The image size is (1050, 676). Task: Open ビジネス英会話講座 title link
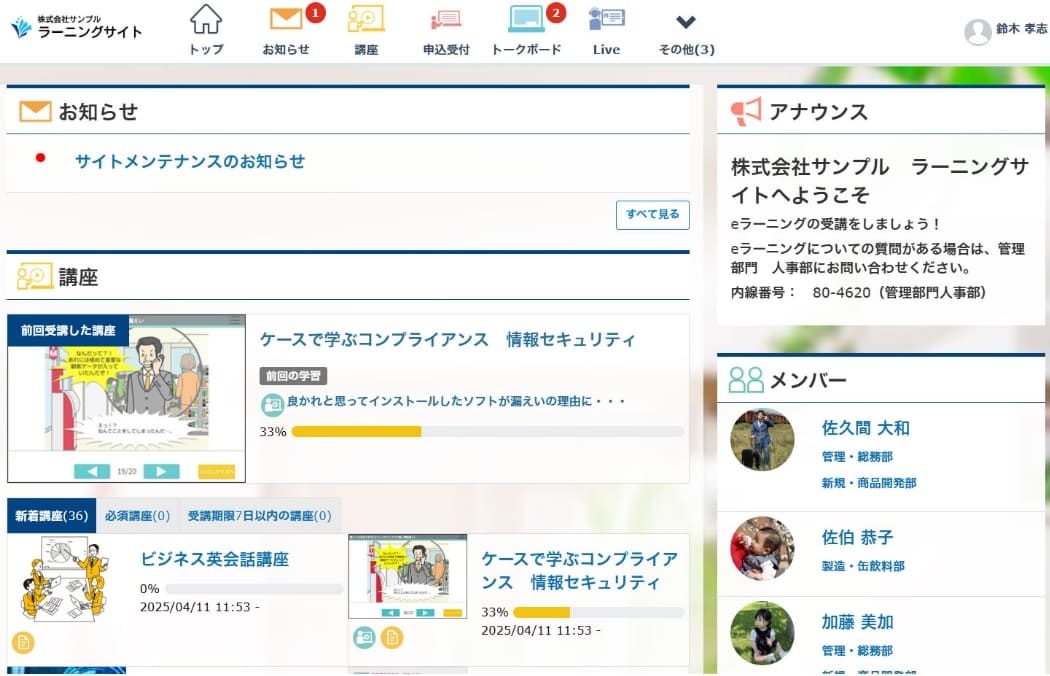pos(214,559)
